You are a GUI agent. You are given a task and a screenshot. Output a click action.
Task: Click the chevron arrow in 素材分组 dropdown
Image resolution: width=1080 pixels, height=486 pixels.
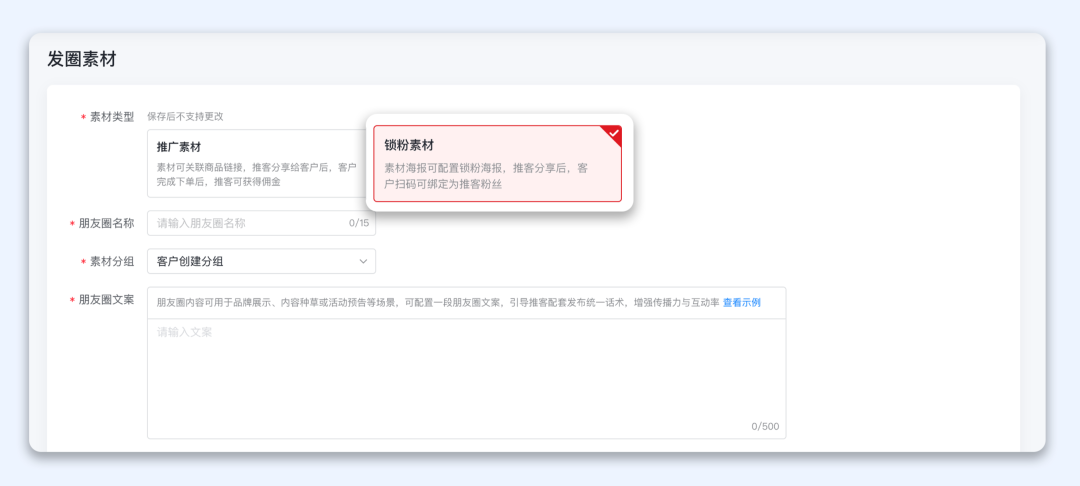point(363,262)
